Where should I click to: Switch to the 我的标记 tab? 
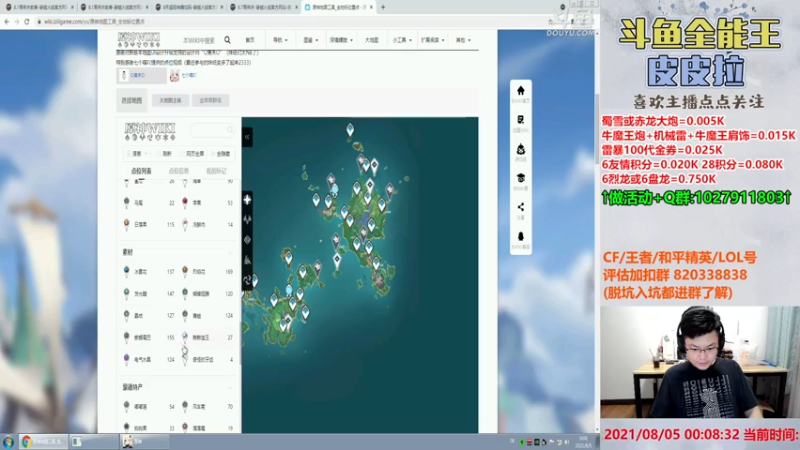216,171
